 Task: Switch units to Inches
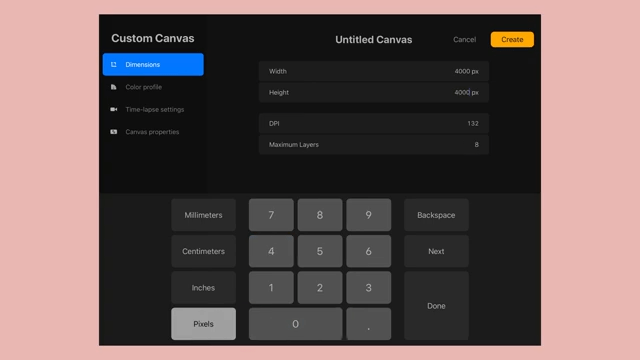tap(203, 288)
